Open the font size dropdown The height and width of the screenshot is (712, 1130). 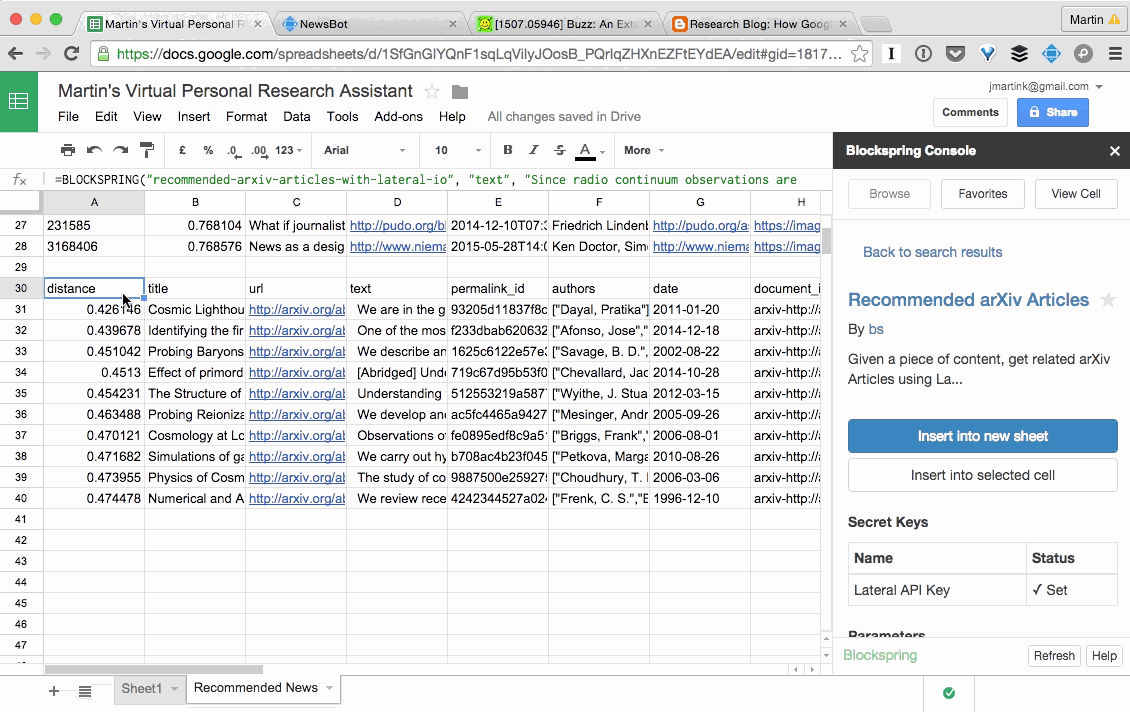(x=450, y=150)
